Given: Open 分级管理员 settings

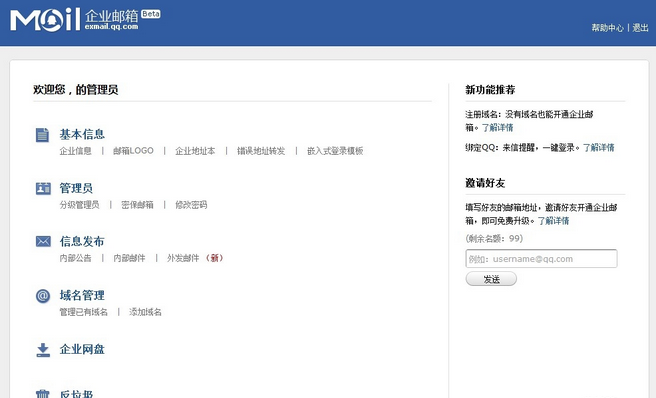Looking at the screenshot, I should point(79,205).
